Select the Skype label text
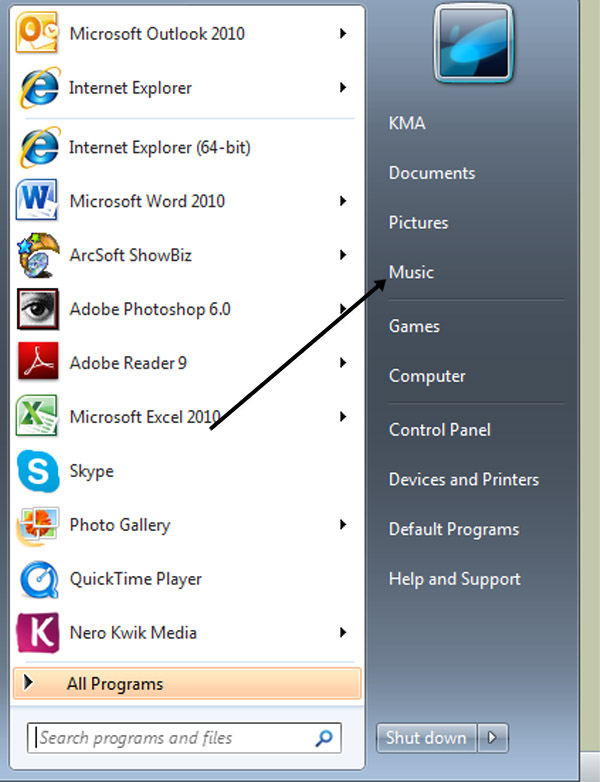This screenshot has height=782, width=600. [91, 471]
